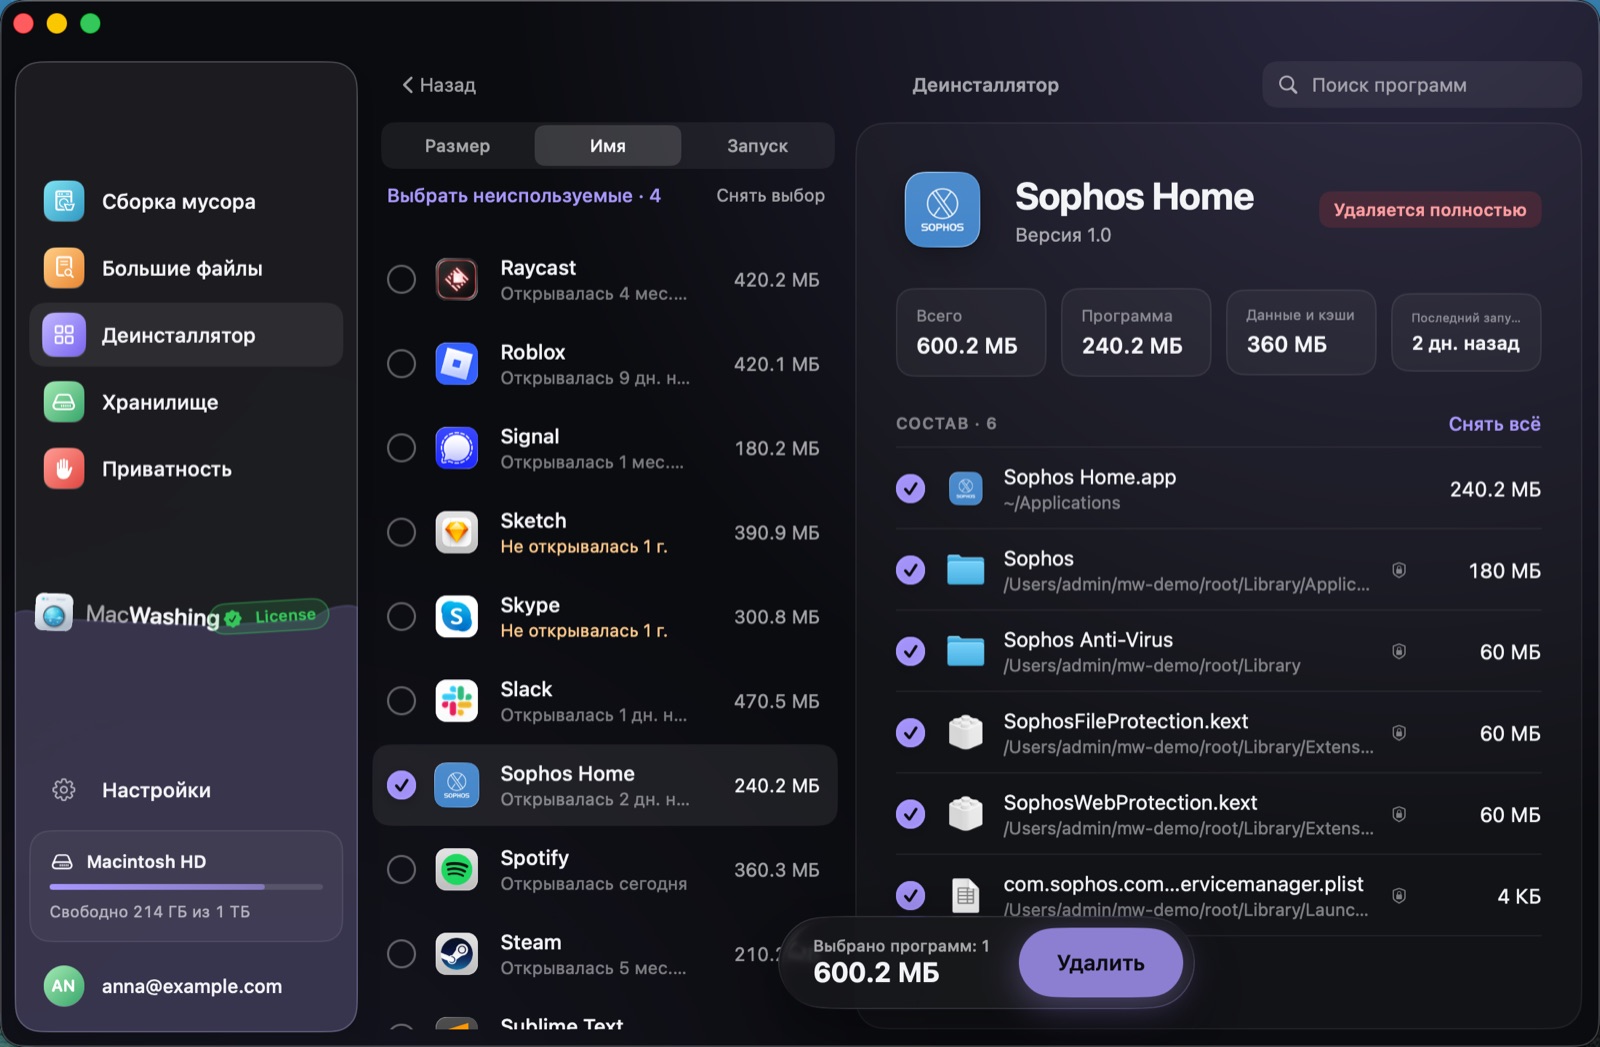Go back with the Назад button
1600x1047 pixels.
point(439,85)
